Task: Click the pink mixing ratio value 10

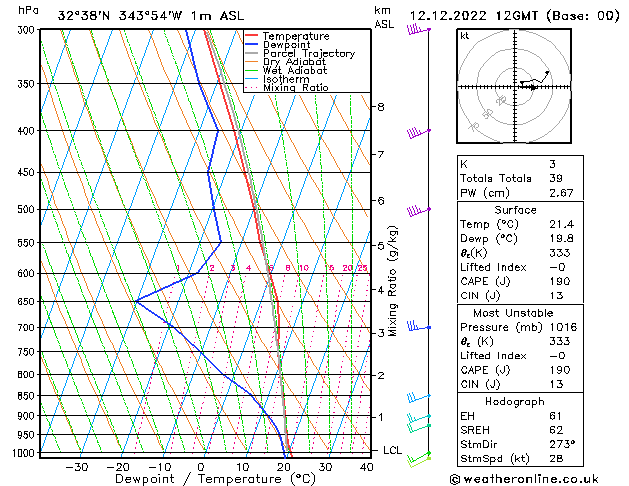Action: point(304,268)
